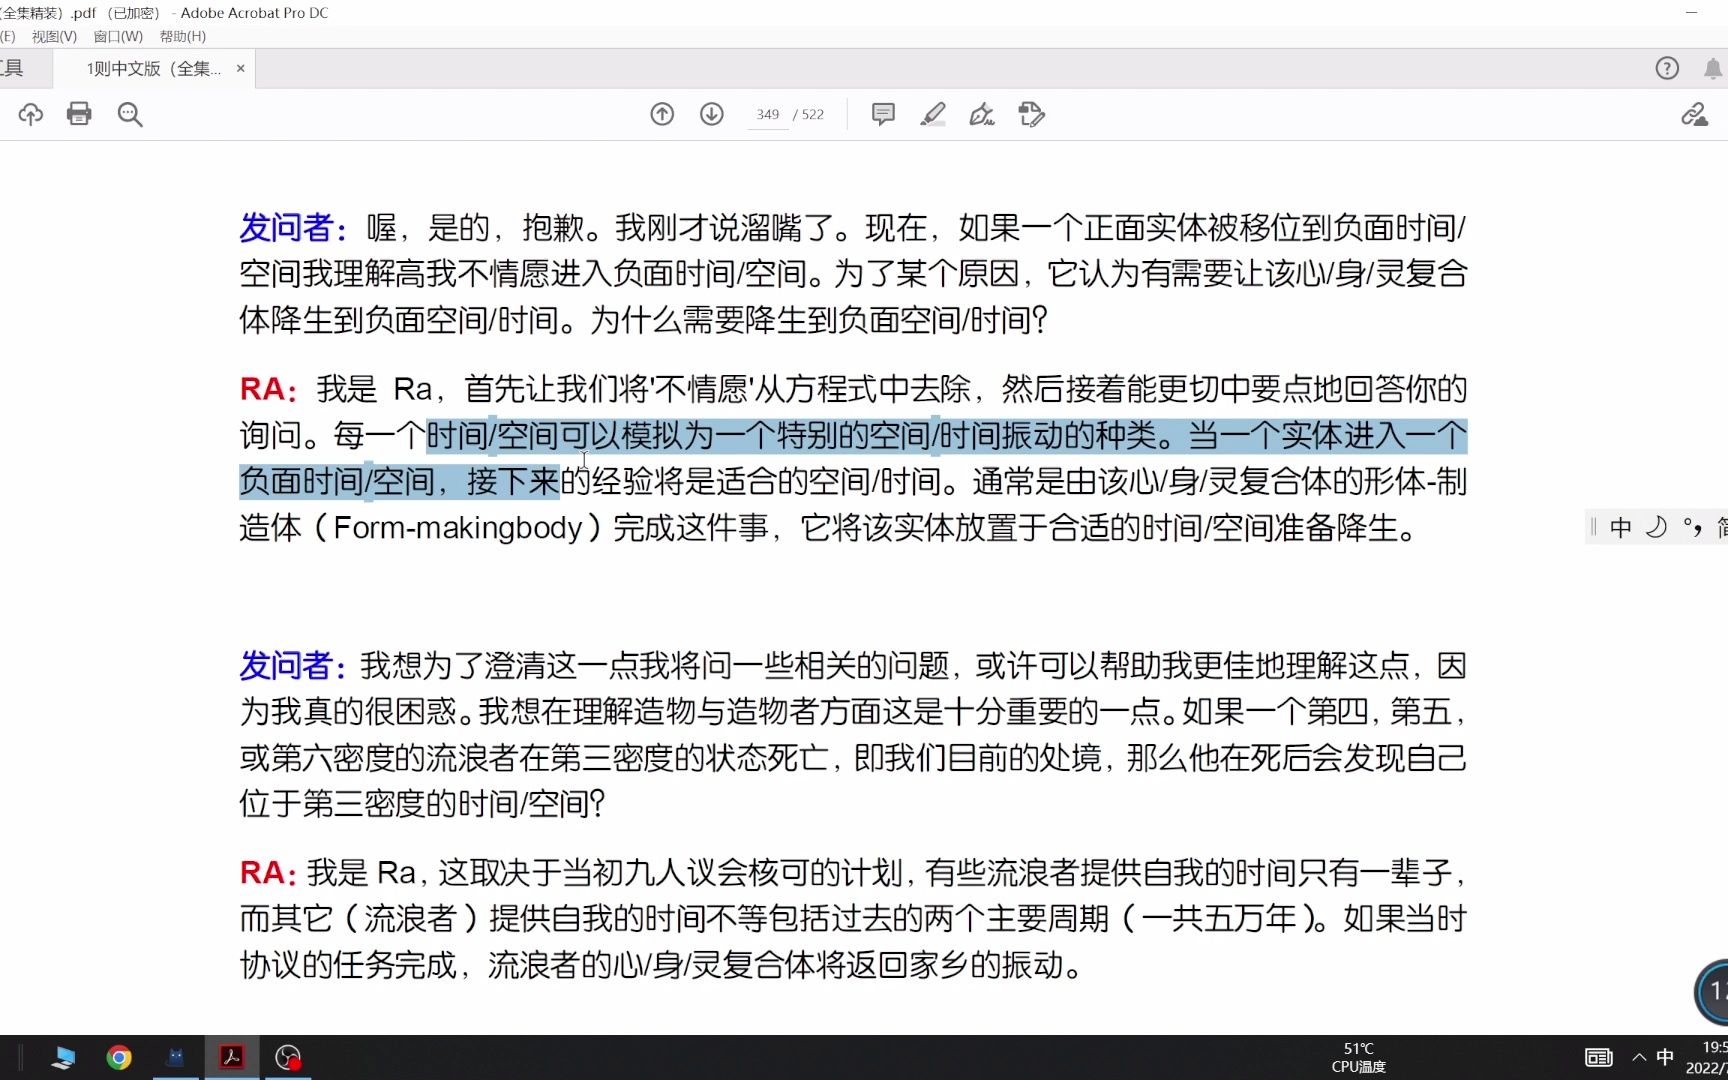Show hidden system tray icons
The height and width of the screenshot is (1080, 1728).
(1639, 1057)
